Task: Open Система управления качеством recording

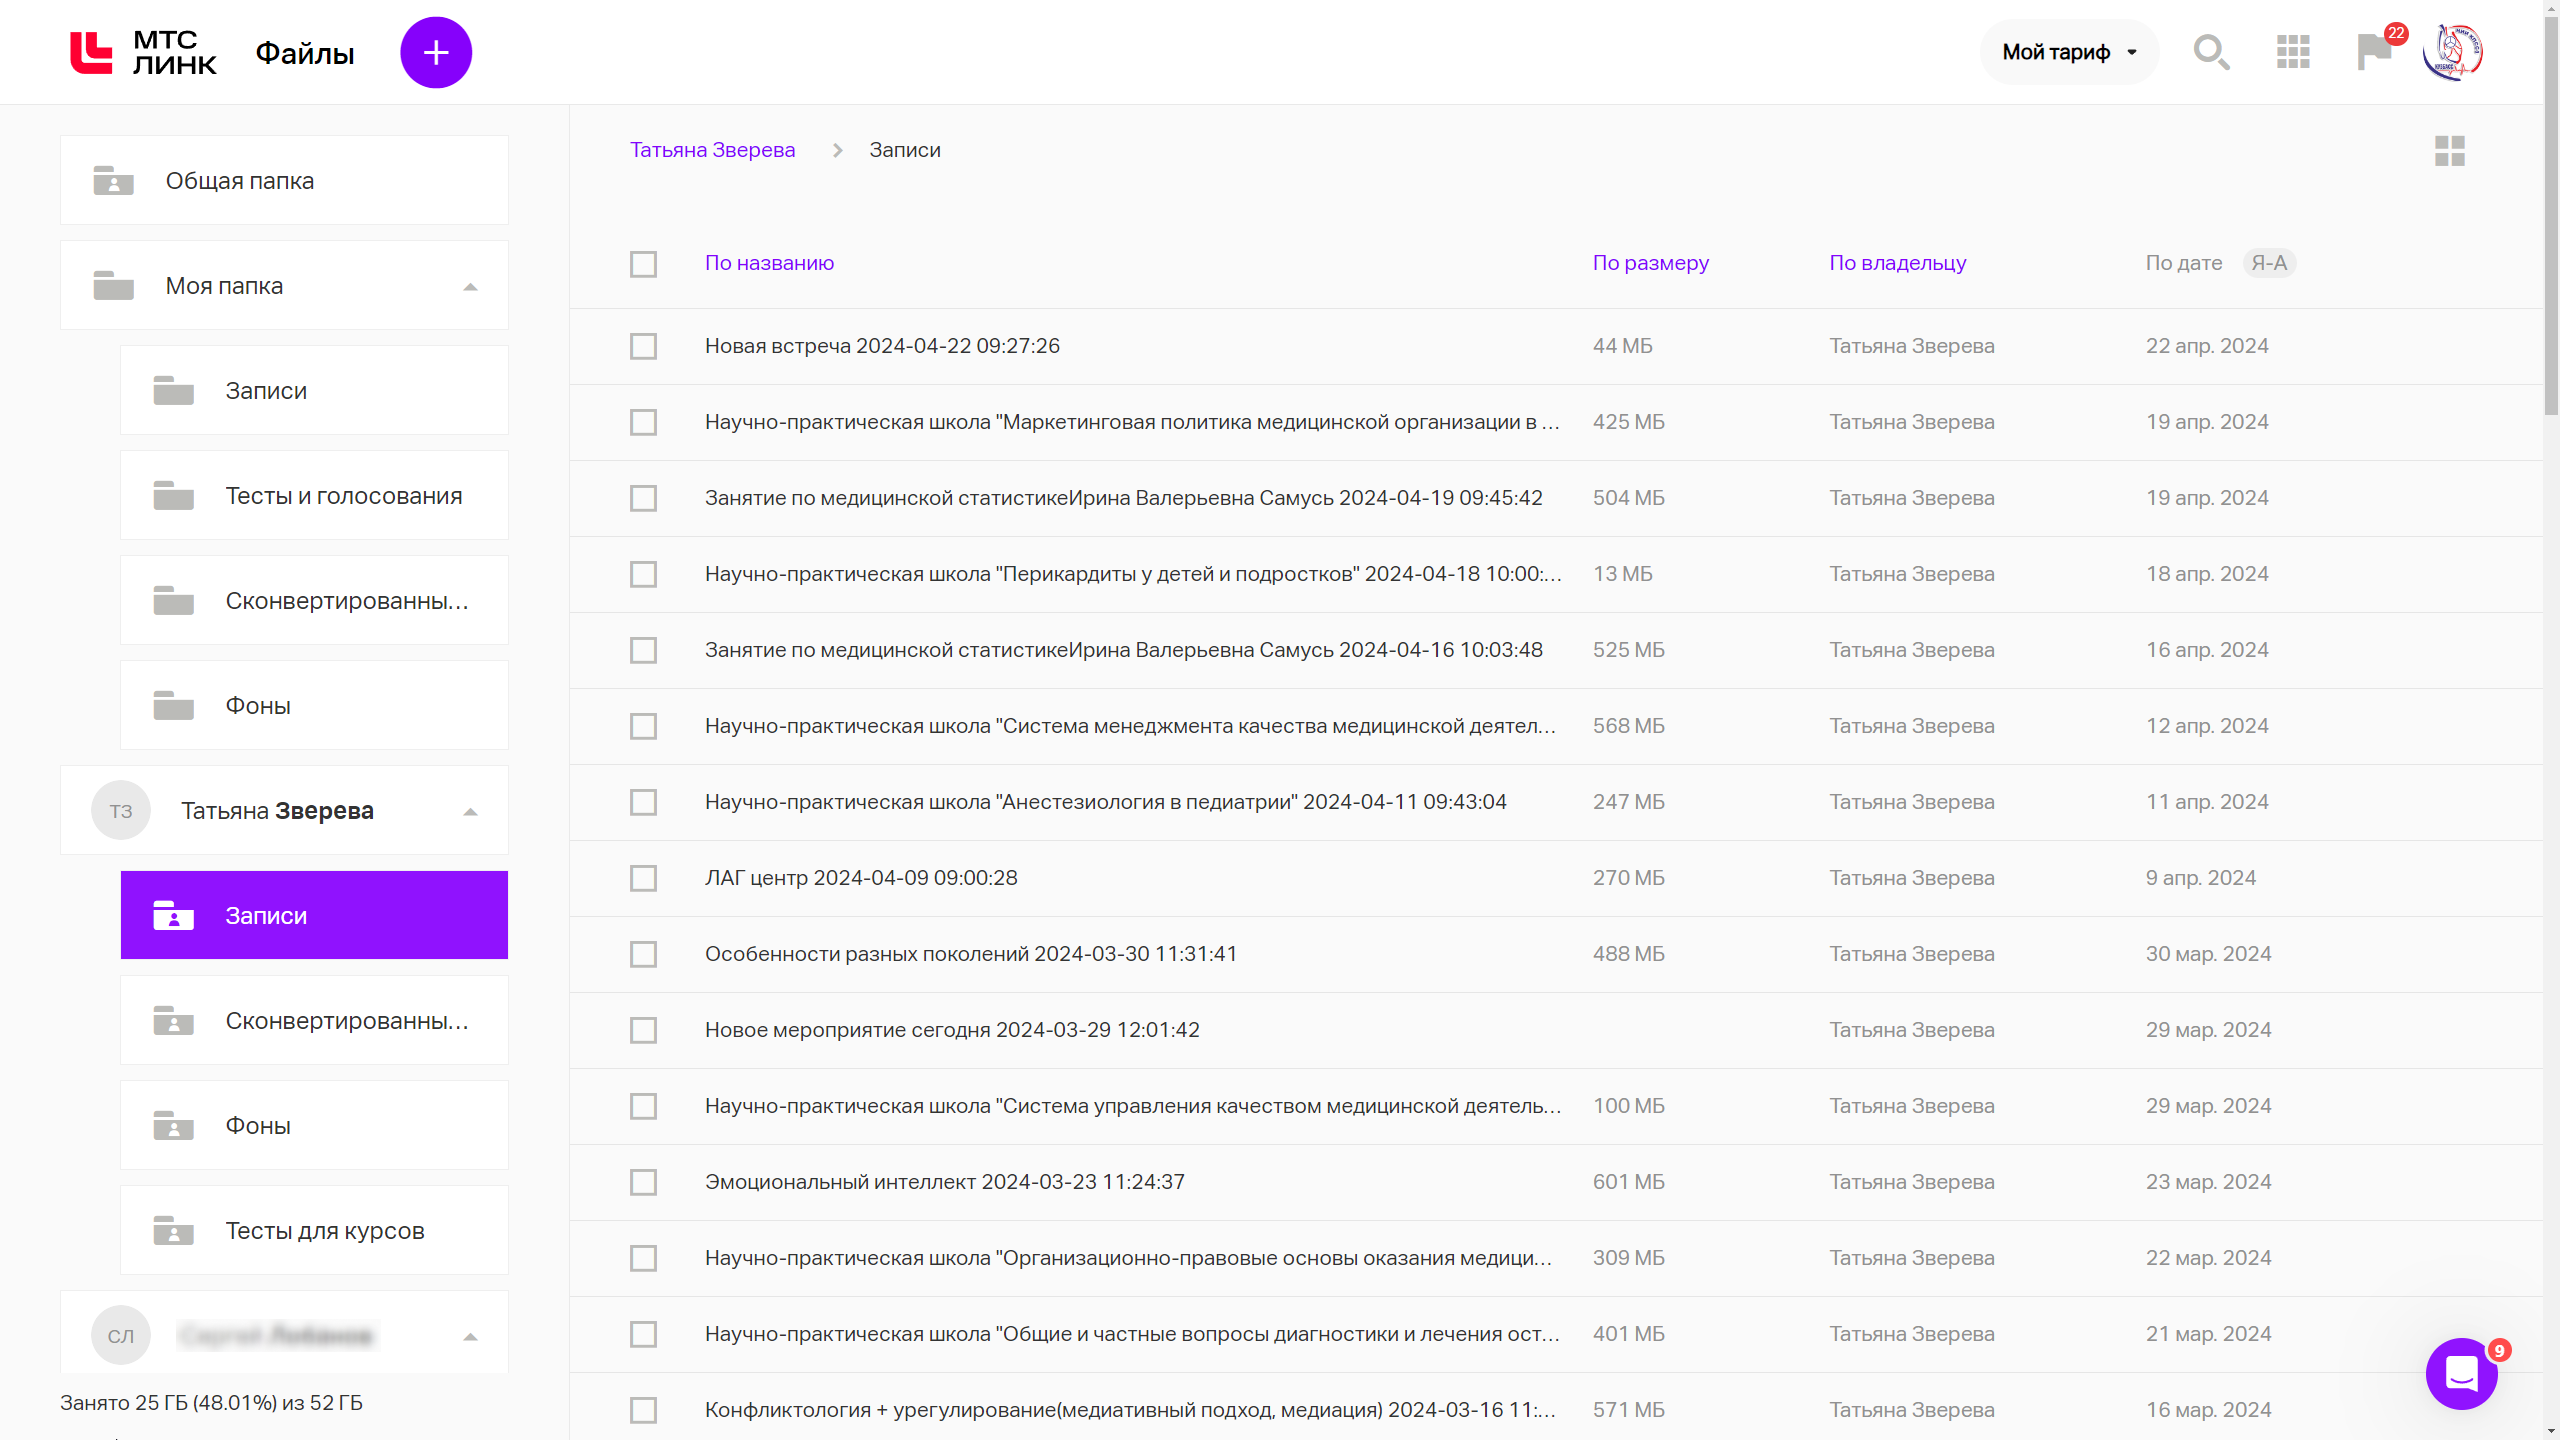Action: (x=1133, y=1106)
